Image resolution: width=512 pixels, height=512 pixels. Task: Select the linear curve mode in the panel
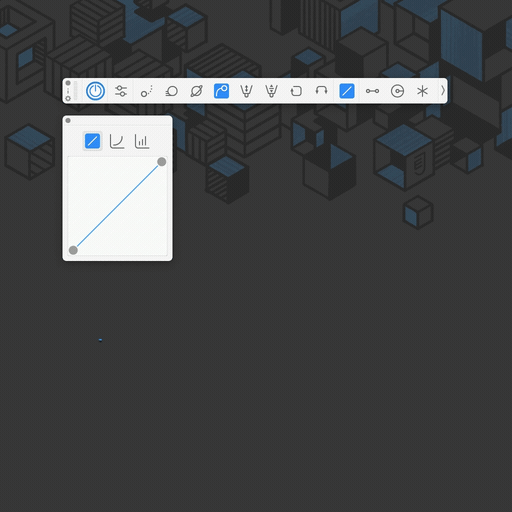(92, 141)
